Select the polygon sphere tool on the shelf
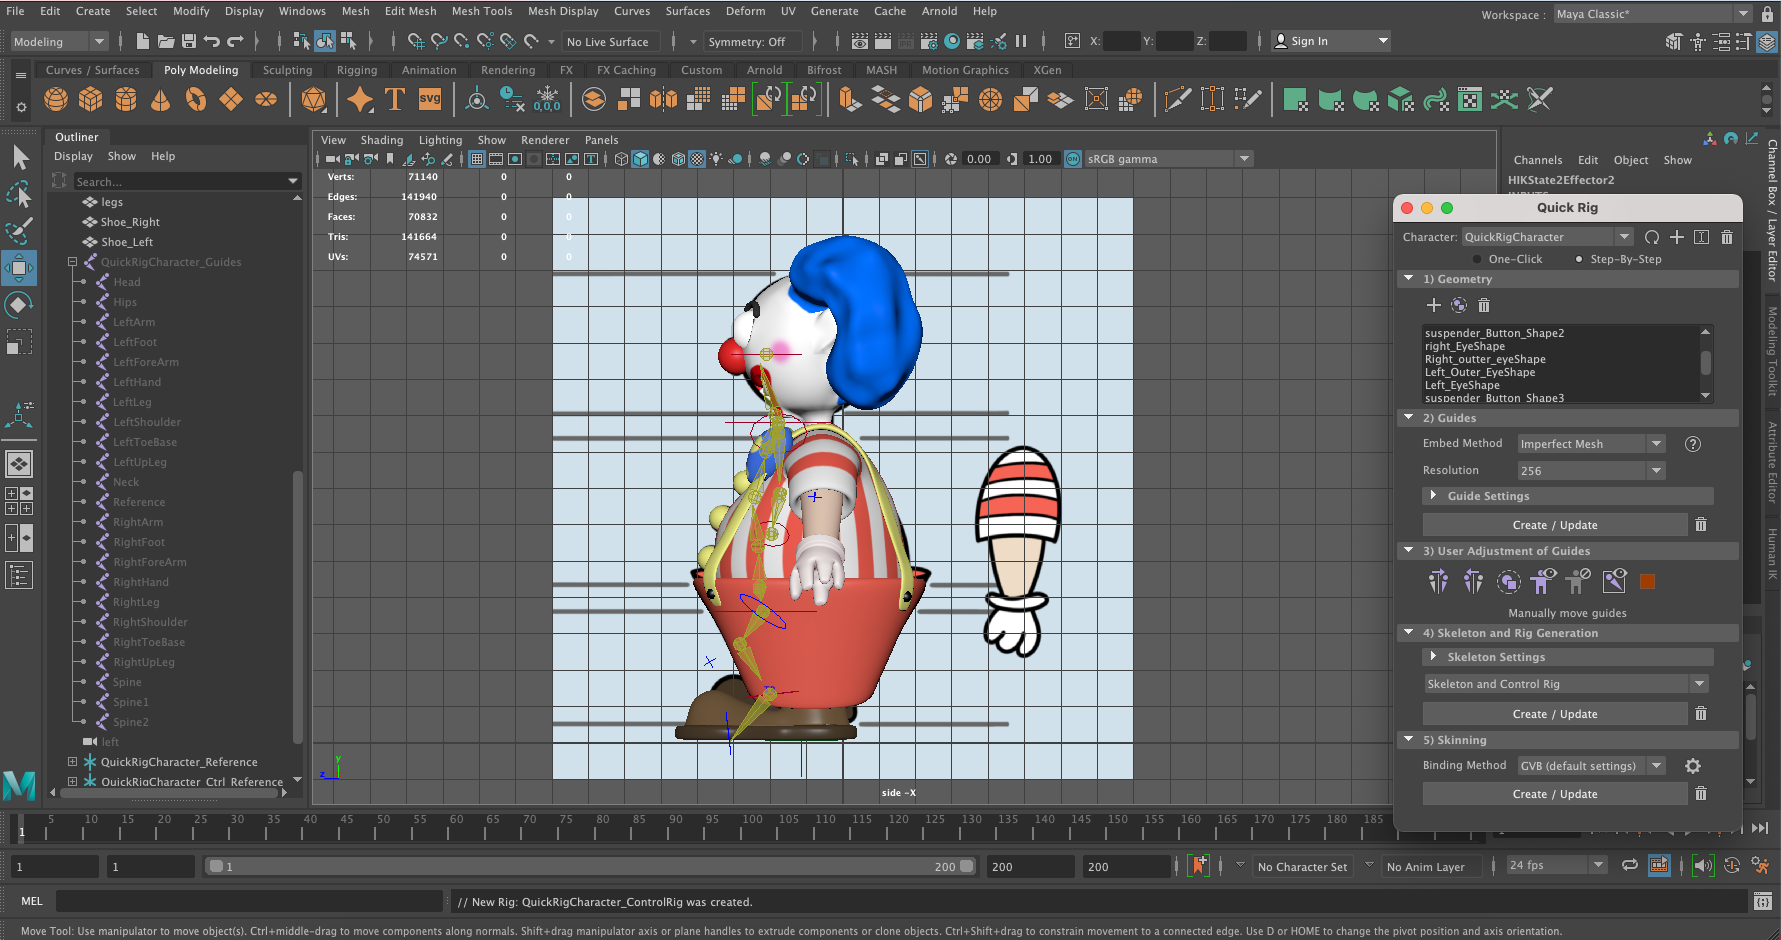The height and width of the screenshot is (940, 1781). pos(56,99)
